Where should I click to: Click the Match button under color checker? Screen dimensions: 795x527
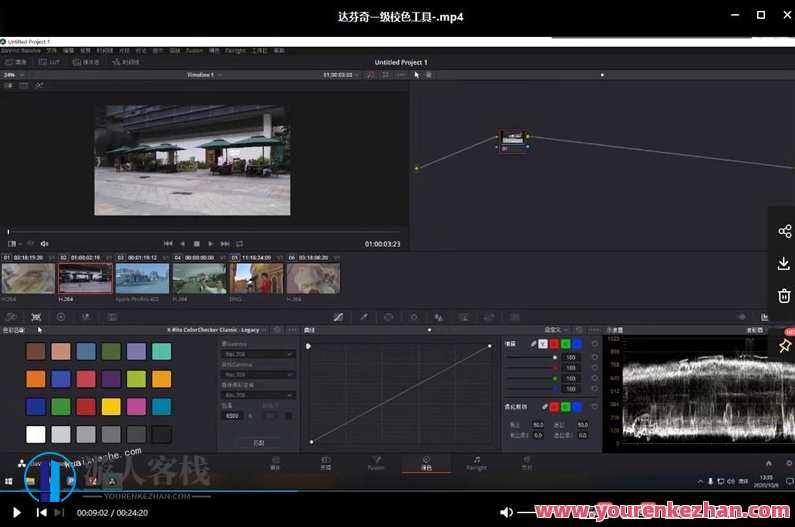point(258,442)
